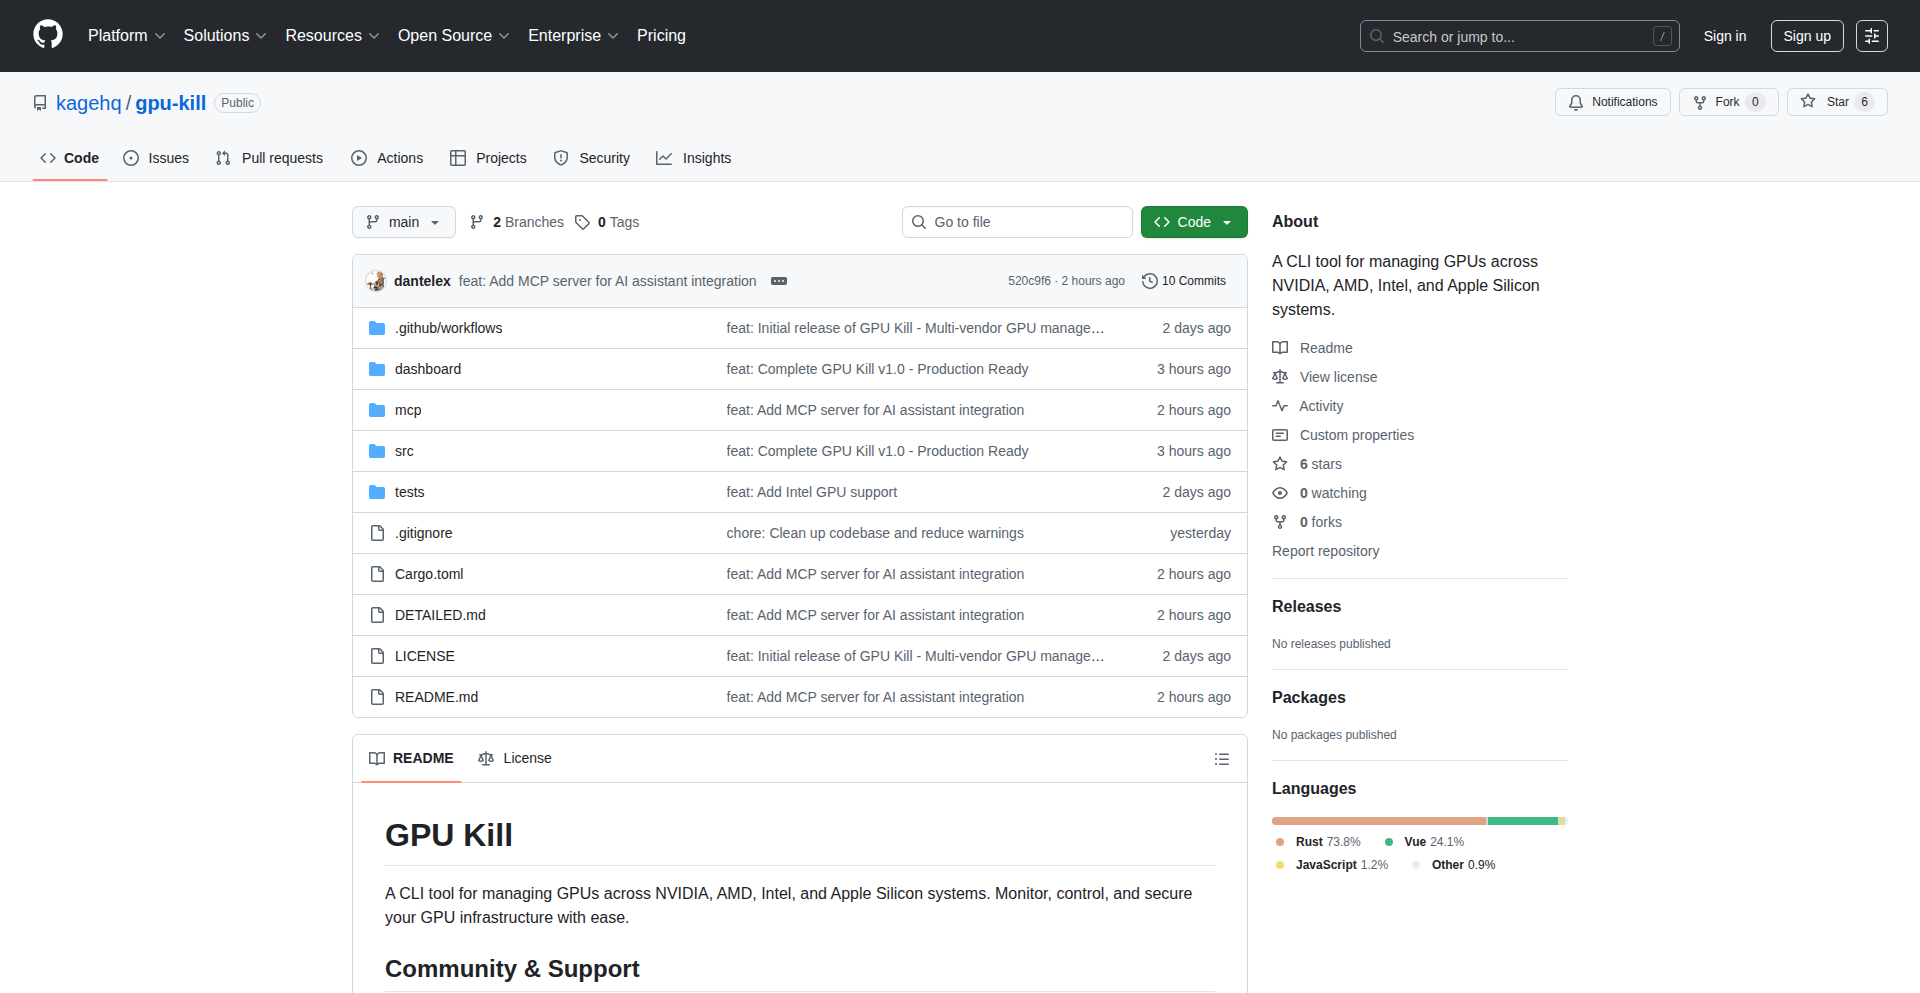The width and height of the screenshot is (1920, 993).
Task: Switch to the Projects tab
Action: tap(488, 158)
